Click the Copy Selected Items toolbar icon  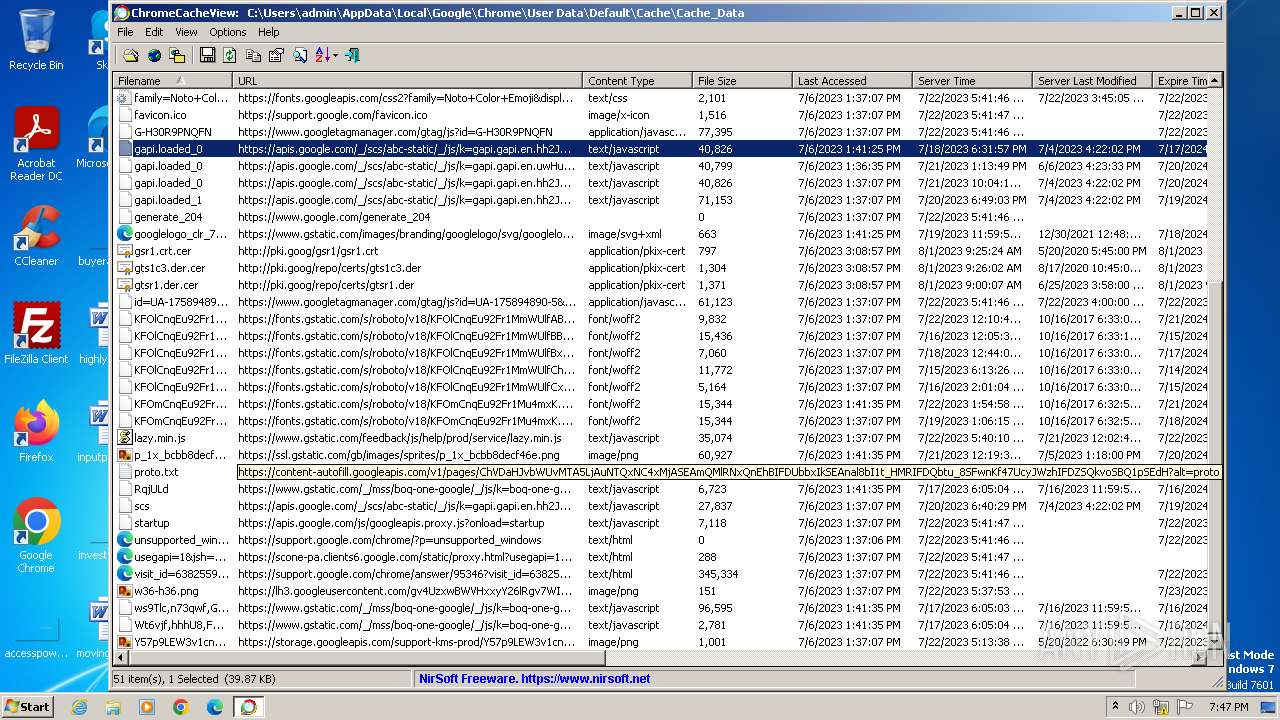(253, 55)
